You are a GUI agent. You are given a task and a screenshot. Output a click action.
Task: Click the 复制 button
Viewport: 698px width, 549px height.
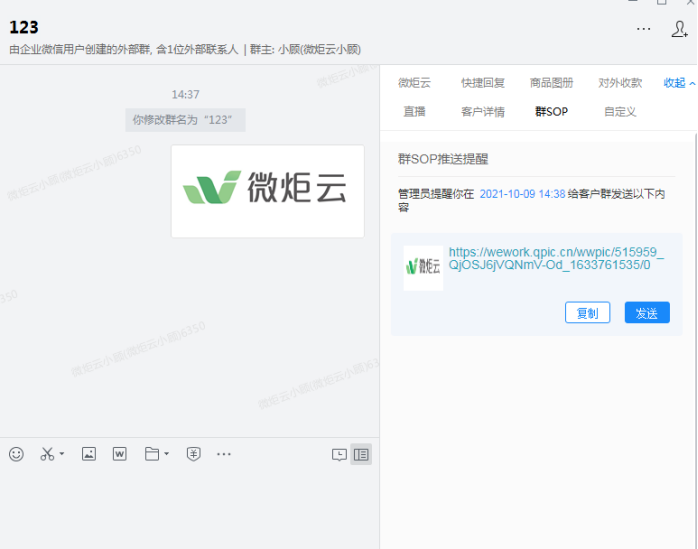click(x=588, y=313)
